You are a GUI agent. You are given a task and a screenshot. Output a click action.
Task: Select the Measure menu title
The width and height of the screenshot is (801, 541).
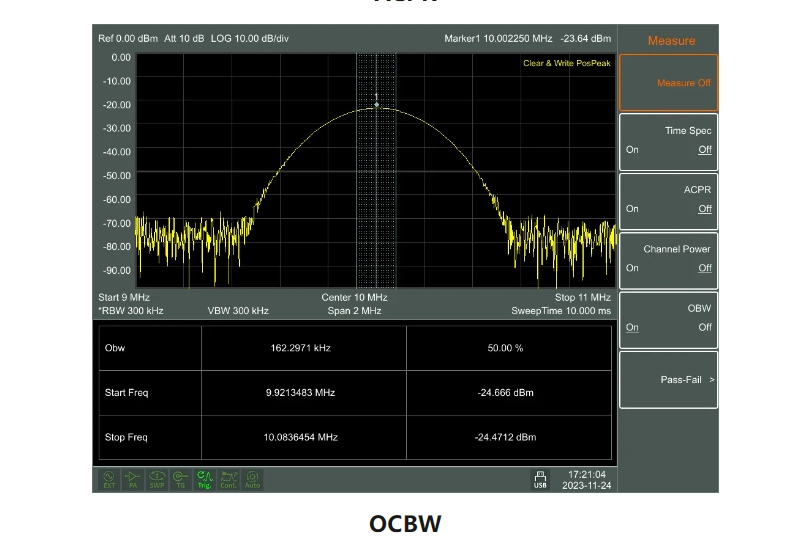click(x=671, y=41)
